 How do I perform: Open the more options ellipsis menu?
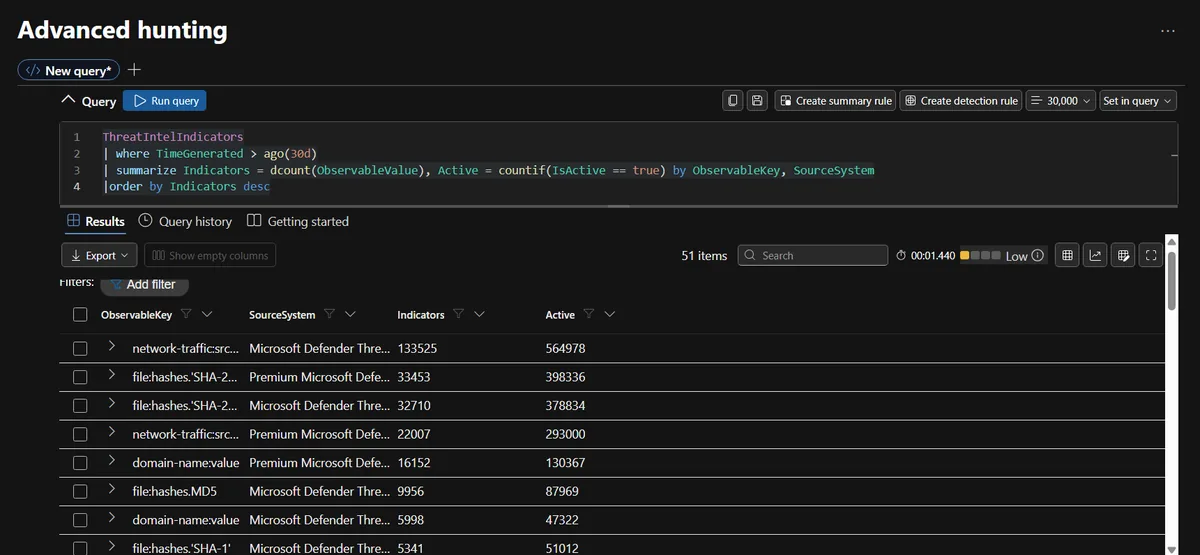pyautogui.click(x=1167, y=31)
